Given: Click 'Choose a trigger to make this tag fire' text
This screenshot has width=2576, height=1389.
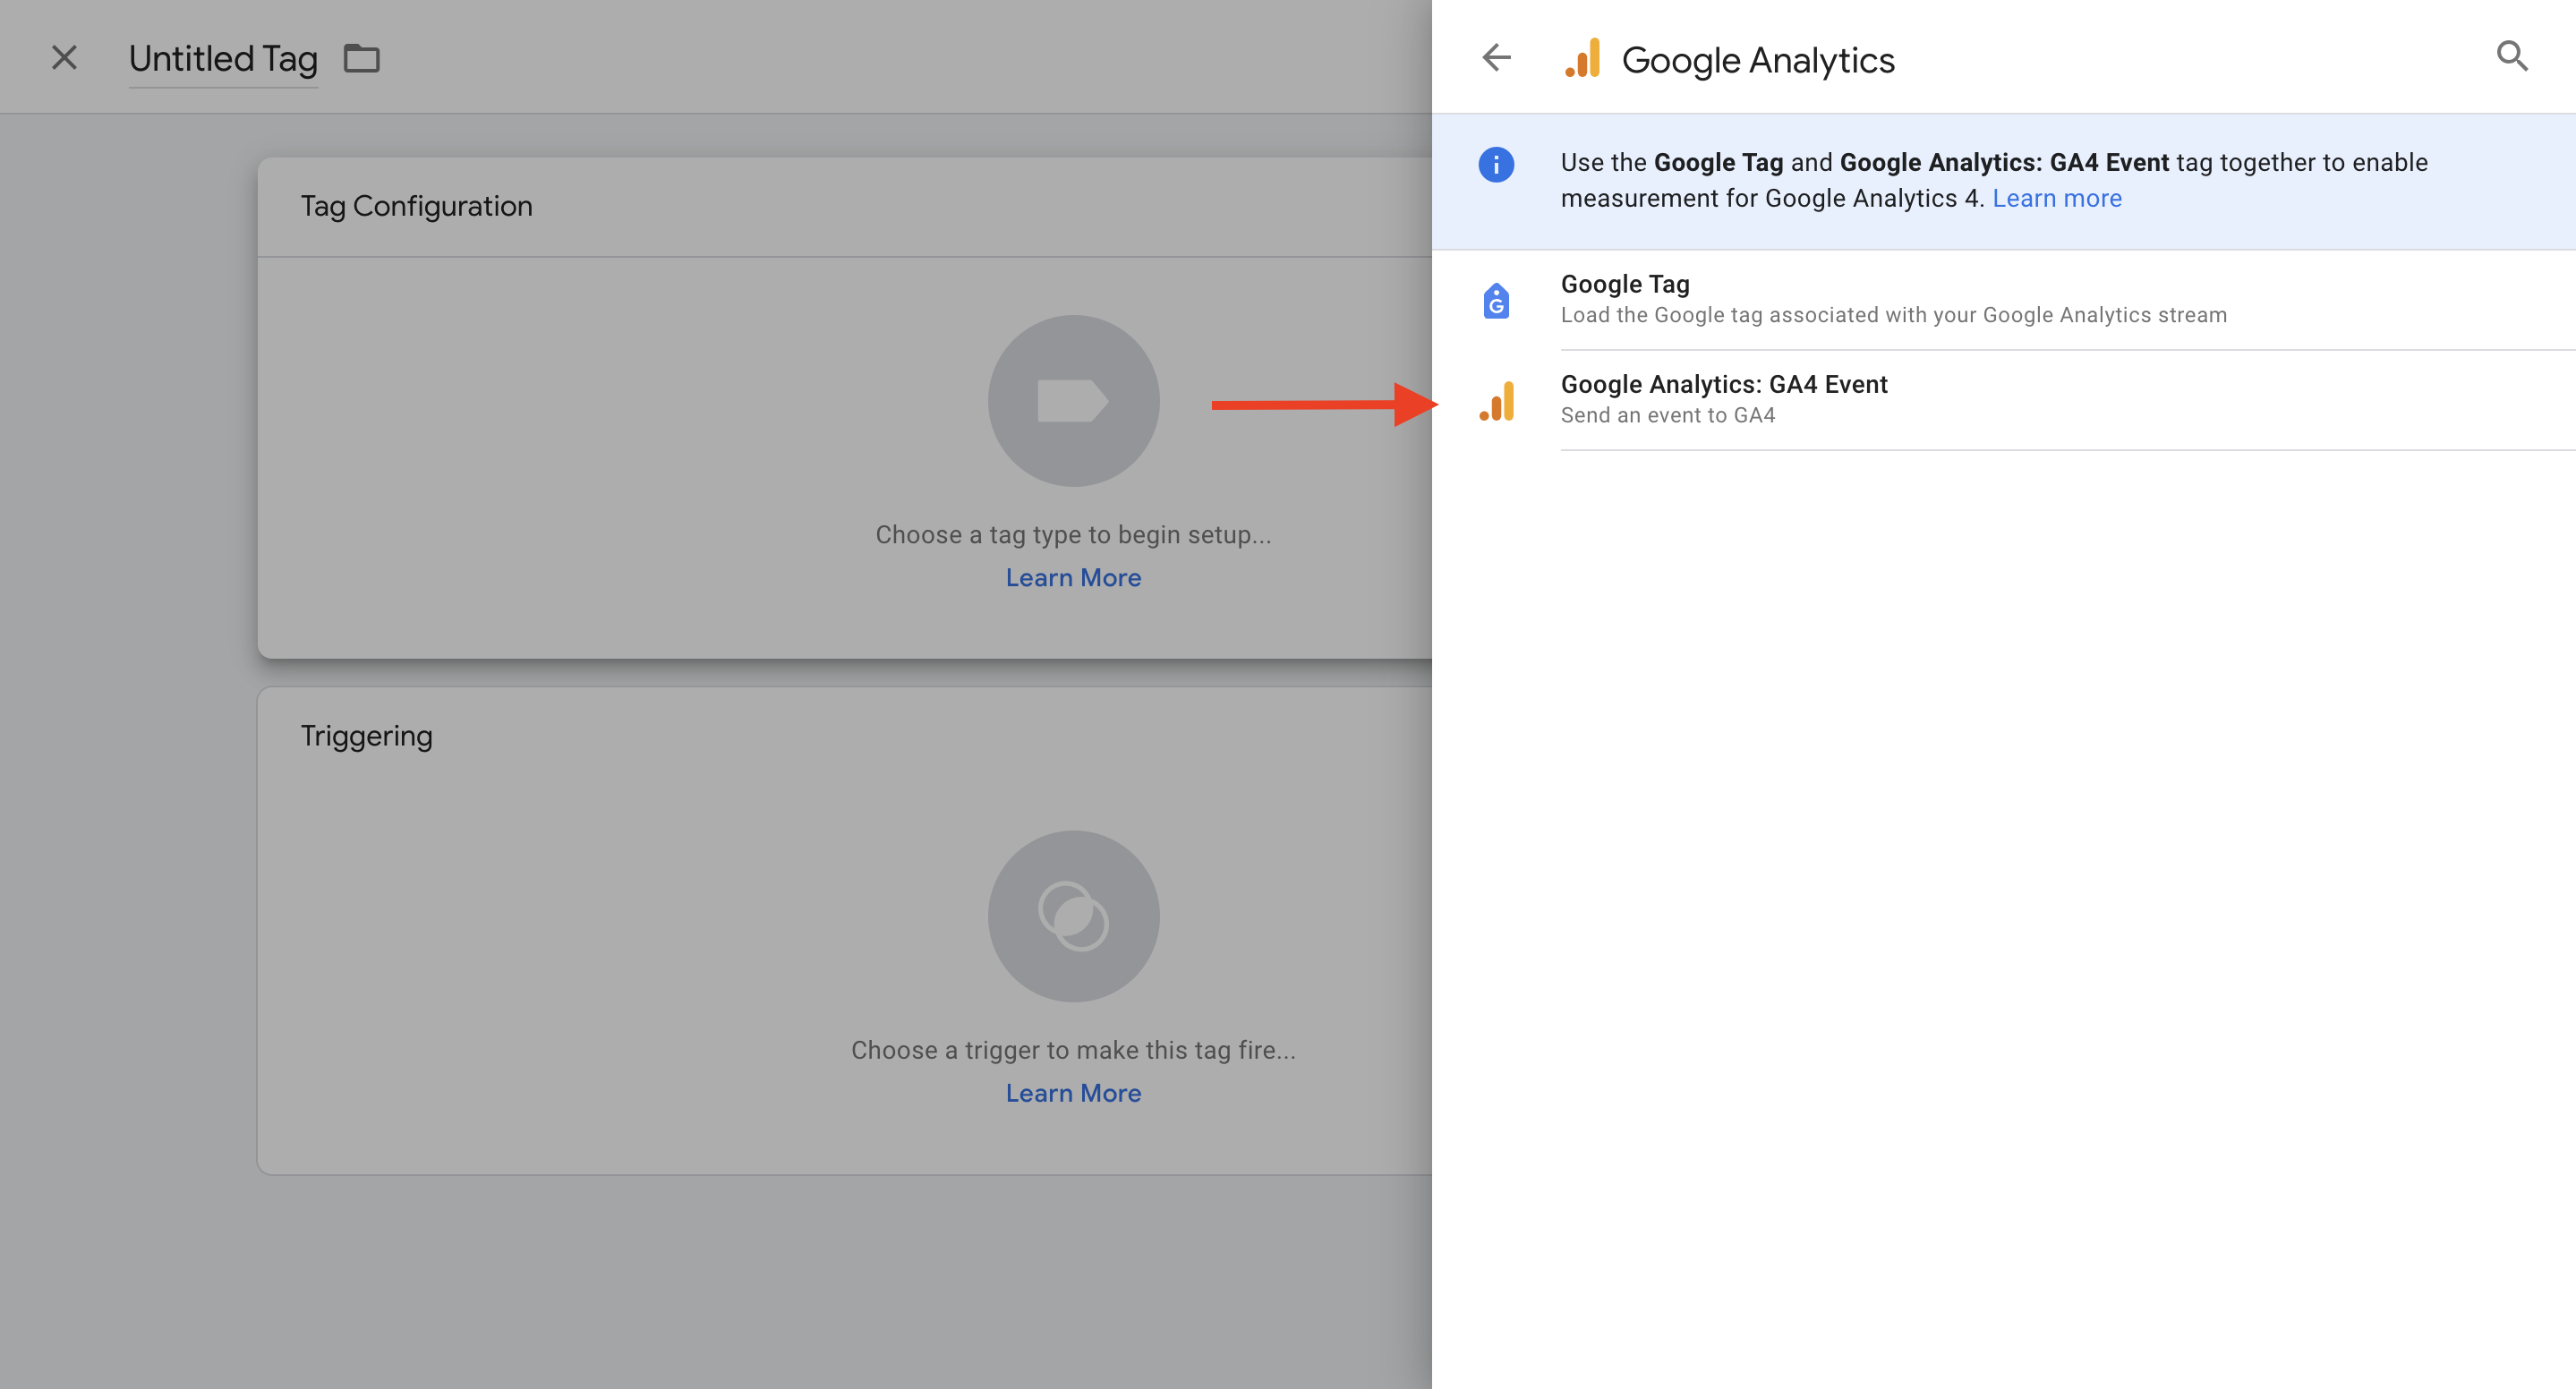Looking at the screenshot, I should click(x=1073, y=1050).
